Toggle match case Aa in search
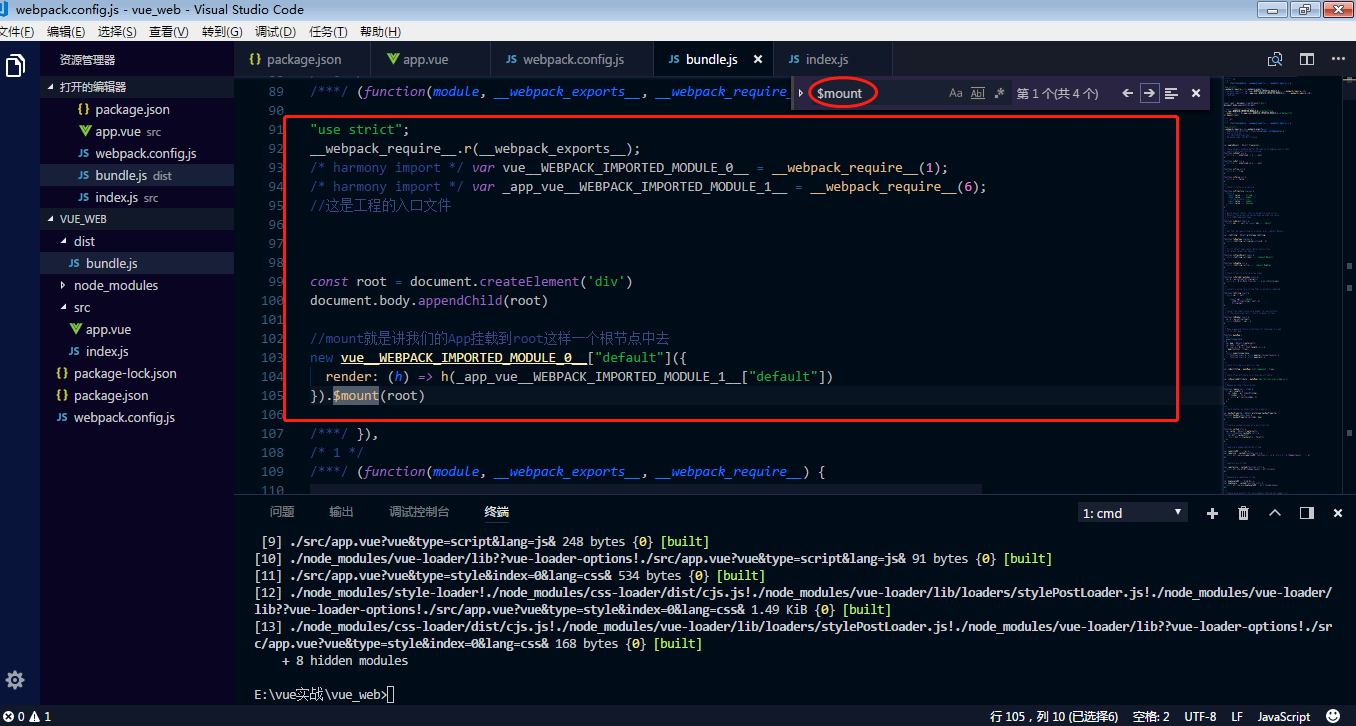 click(956, 92)
